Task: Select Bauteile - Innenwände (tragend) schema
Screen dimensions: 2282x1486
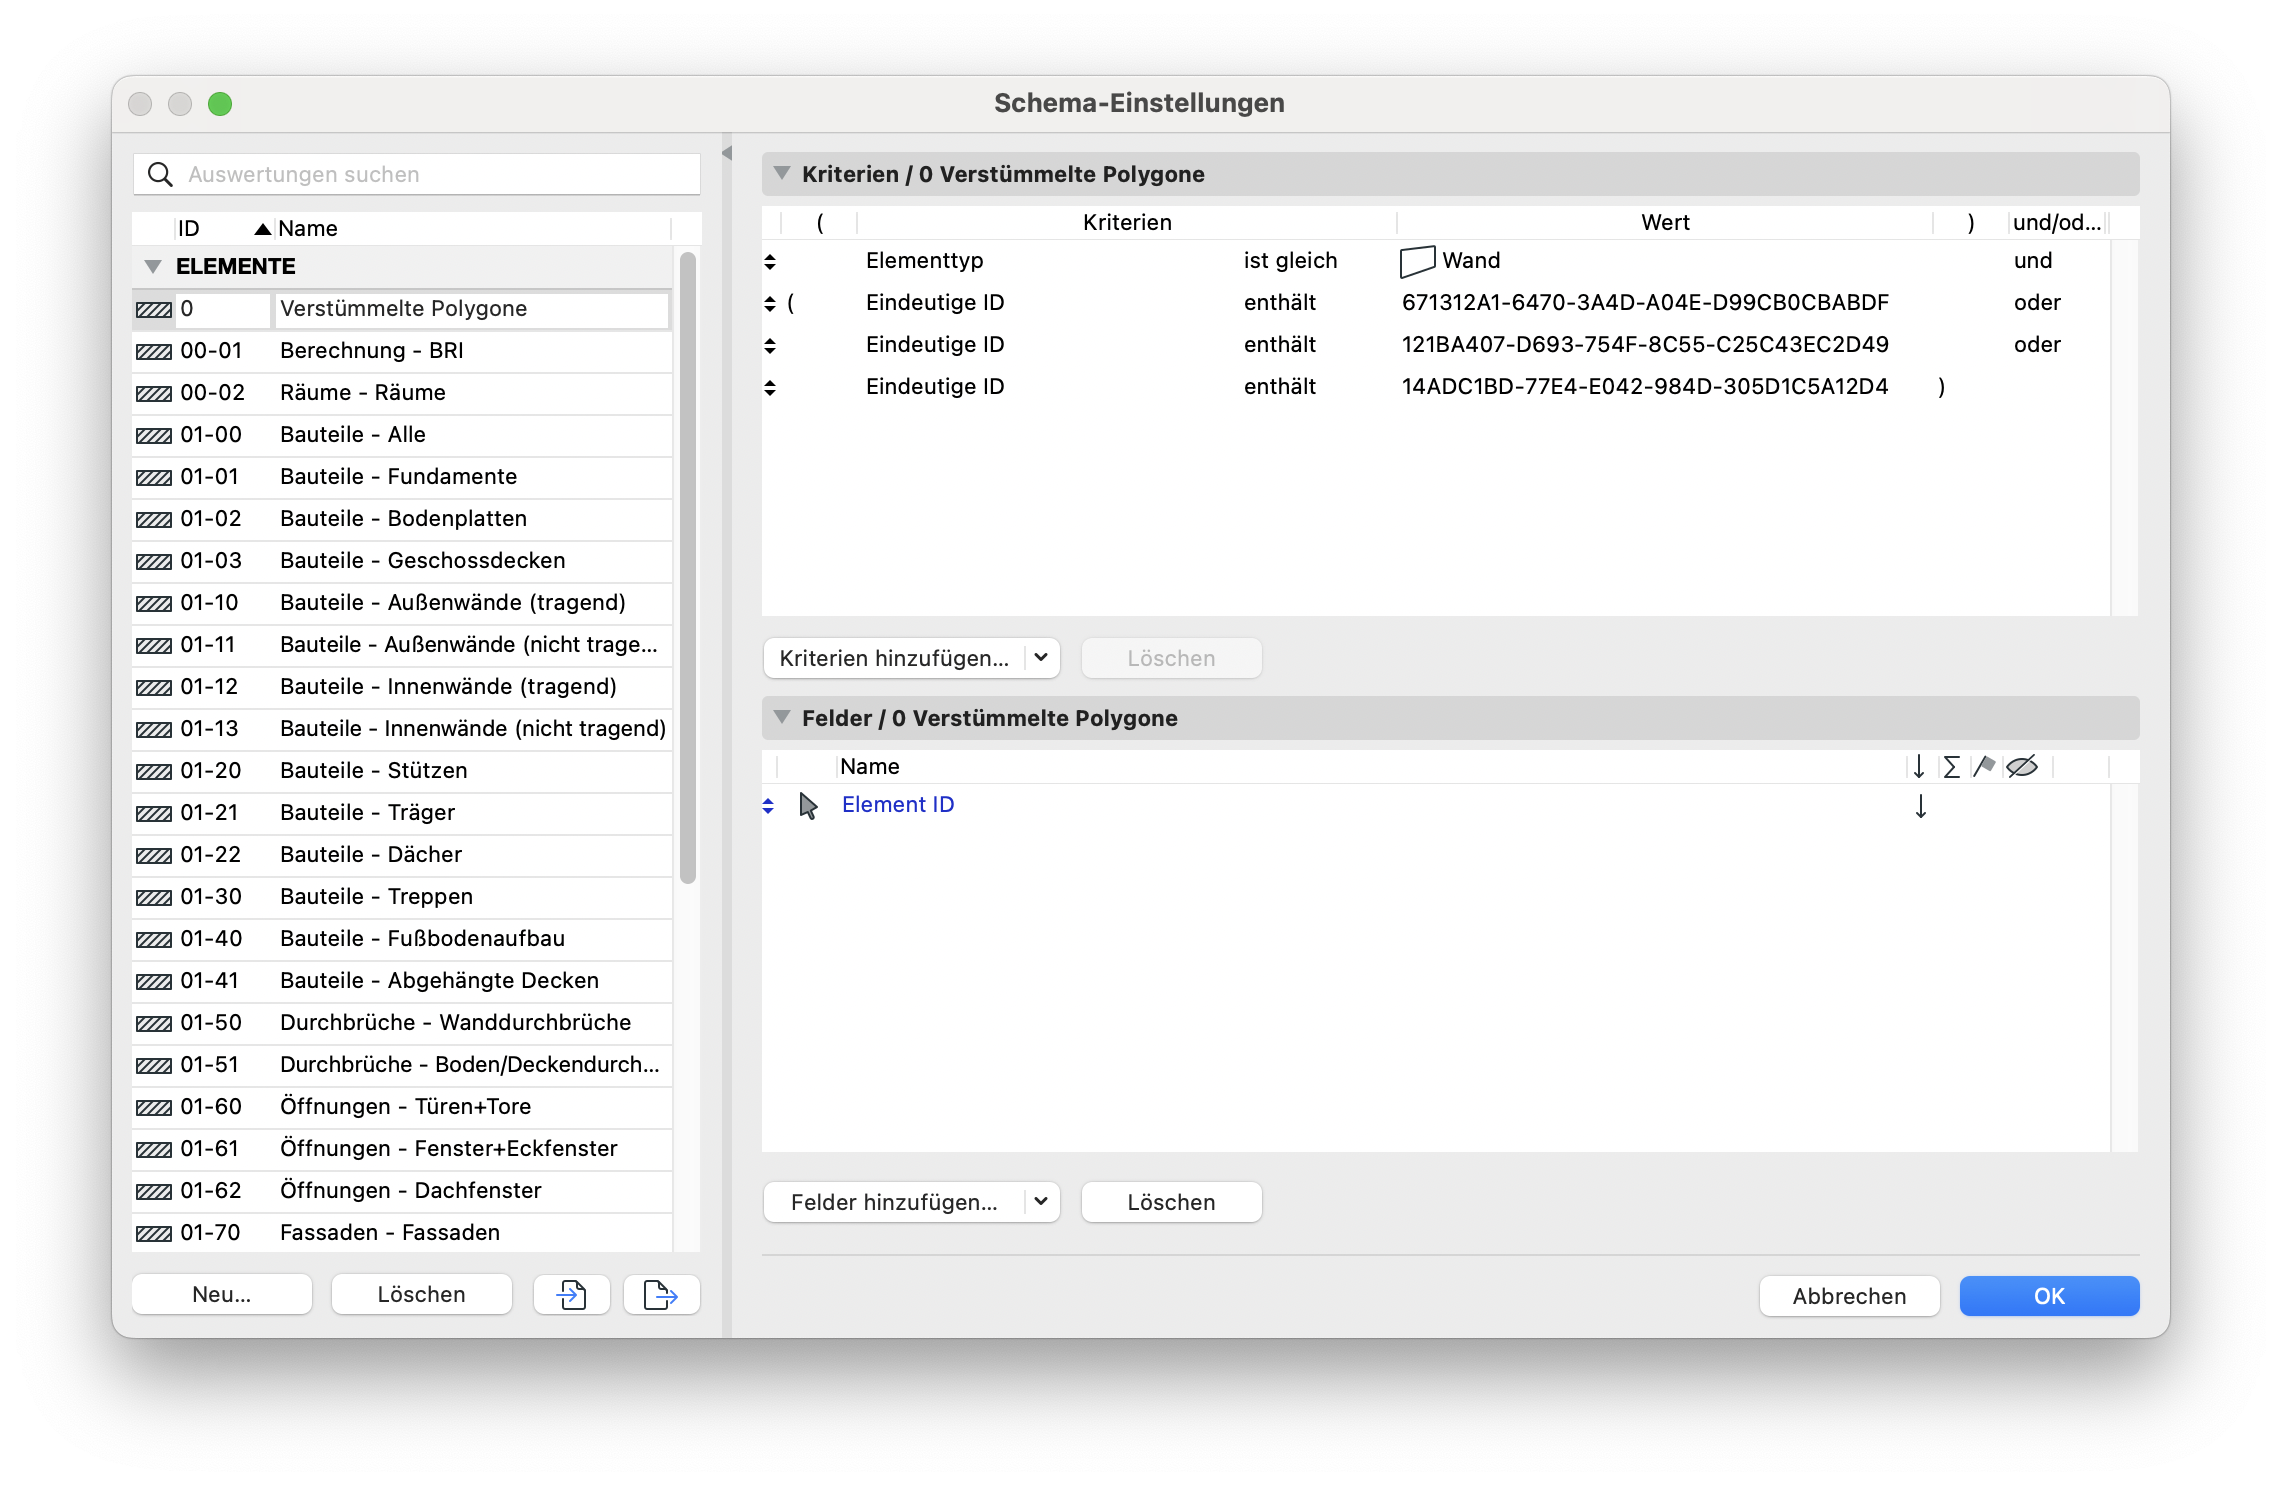Action: [x=402, y=687]
